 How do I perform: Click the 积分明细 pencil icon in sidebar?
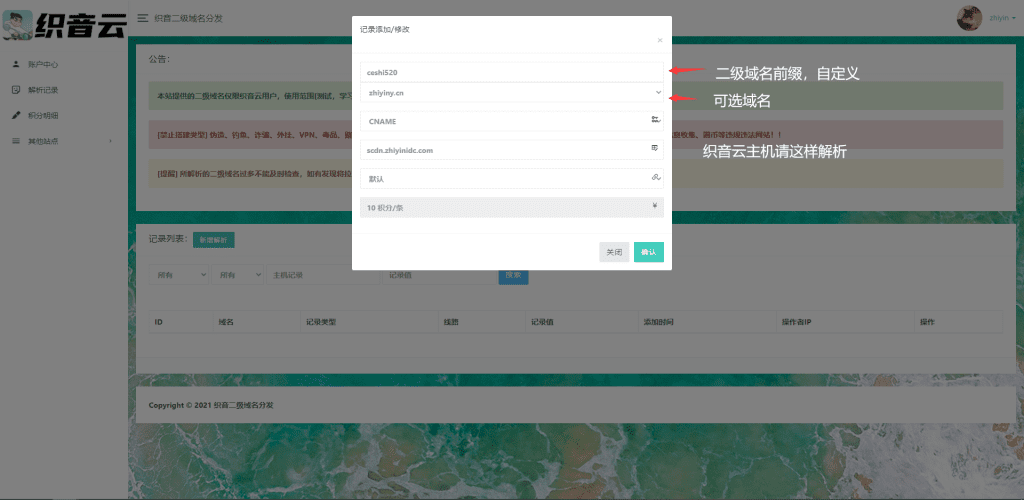(16, 115)
